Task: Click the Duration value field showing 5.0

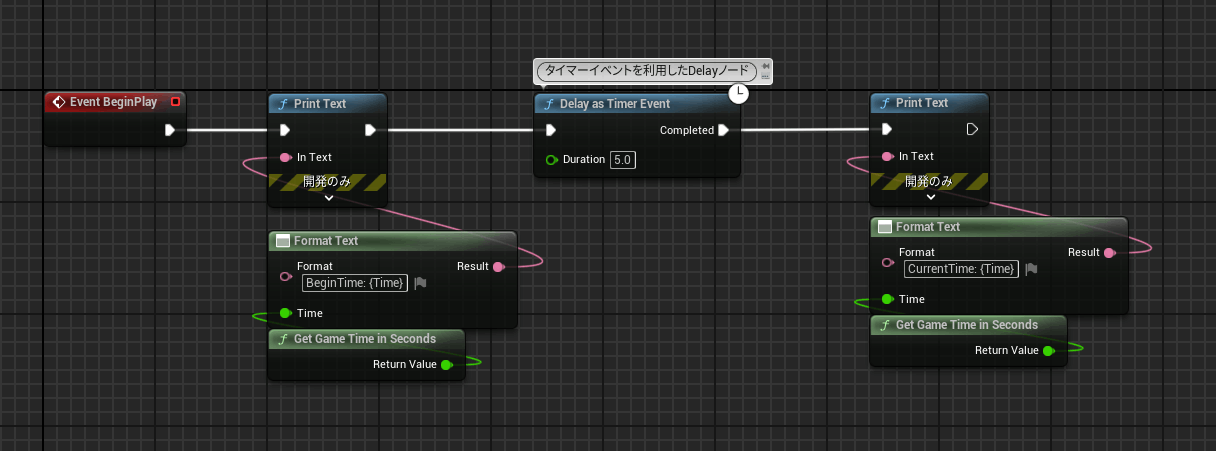Action: pyautogui.click(x=622, y=160)
